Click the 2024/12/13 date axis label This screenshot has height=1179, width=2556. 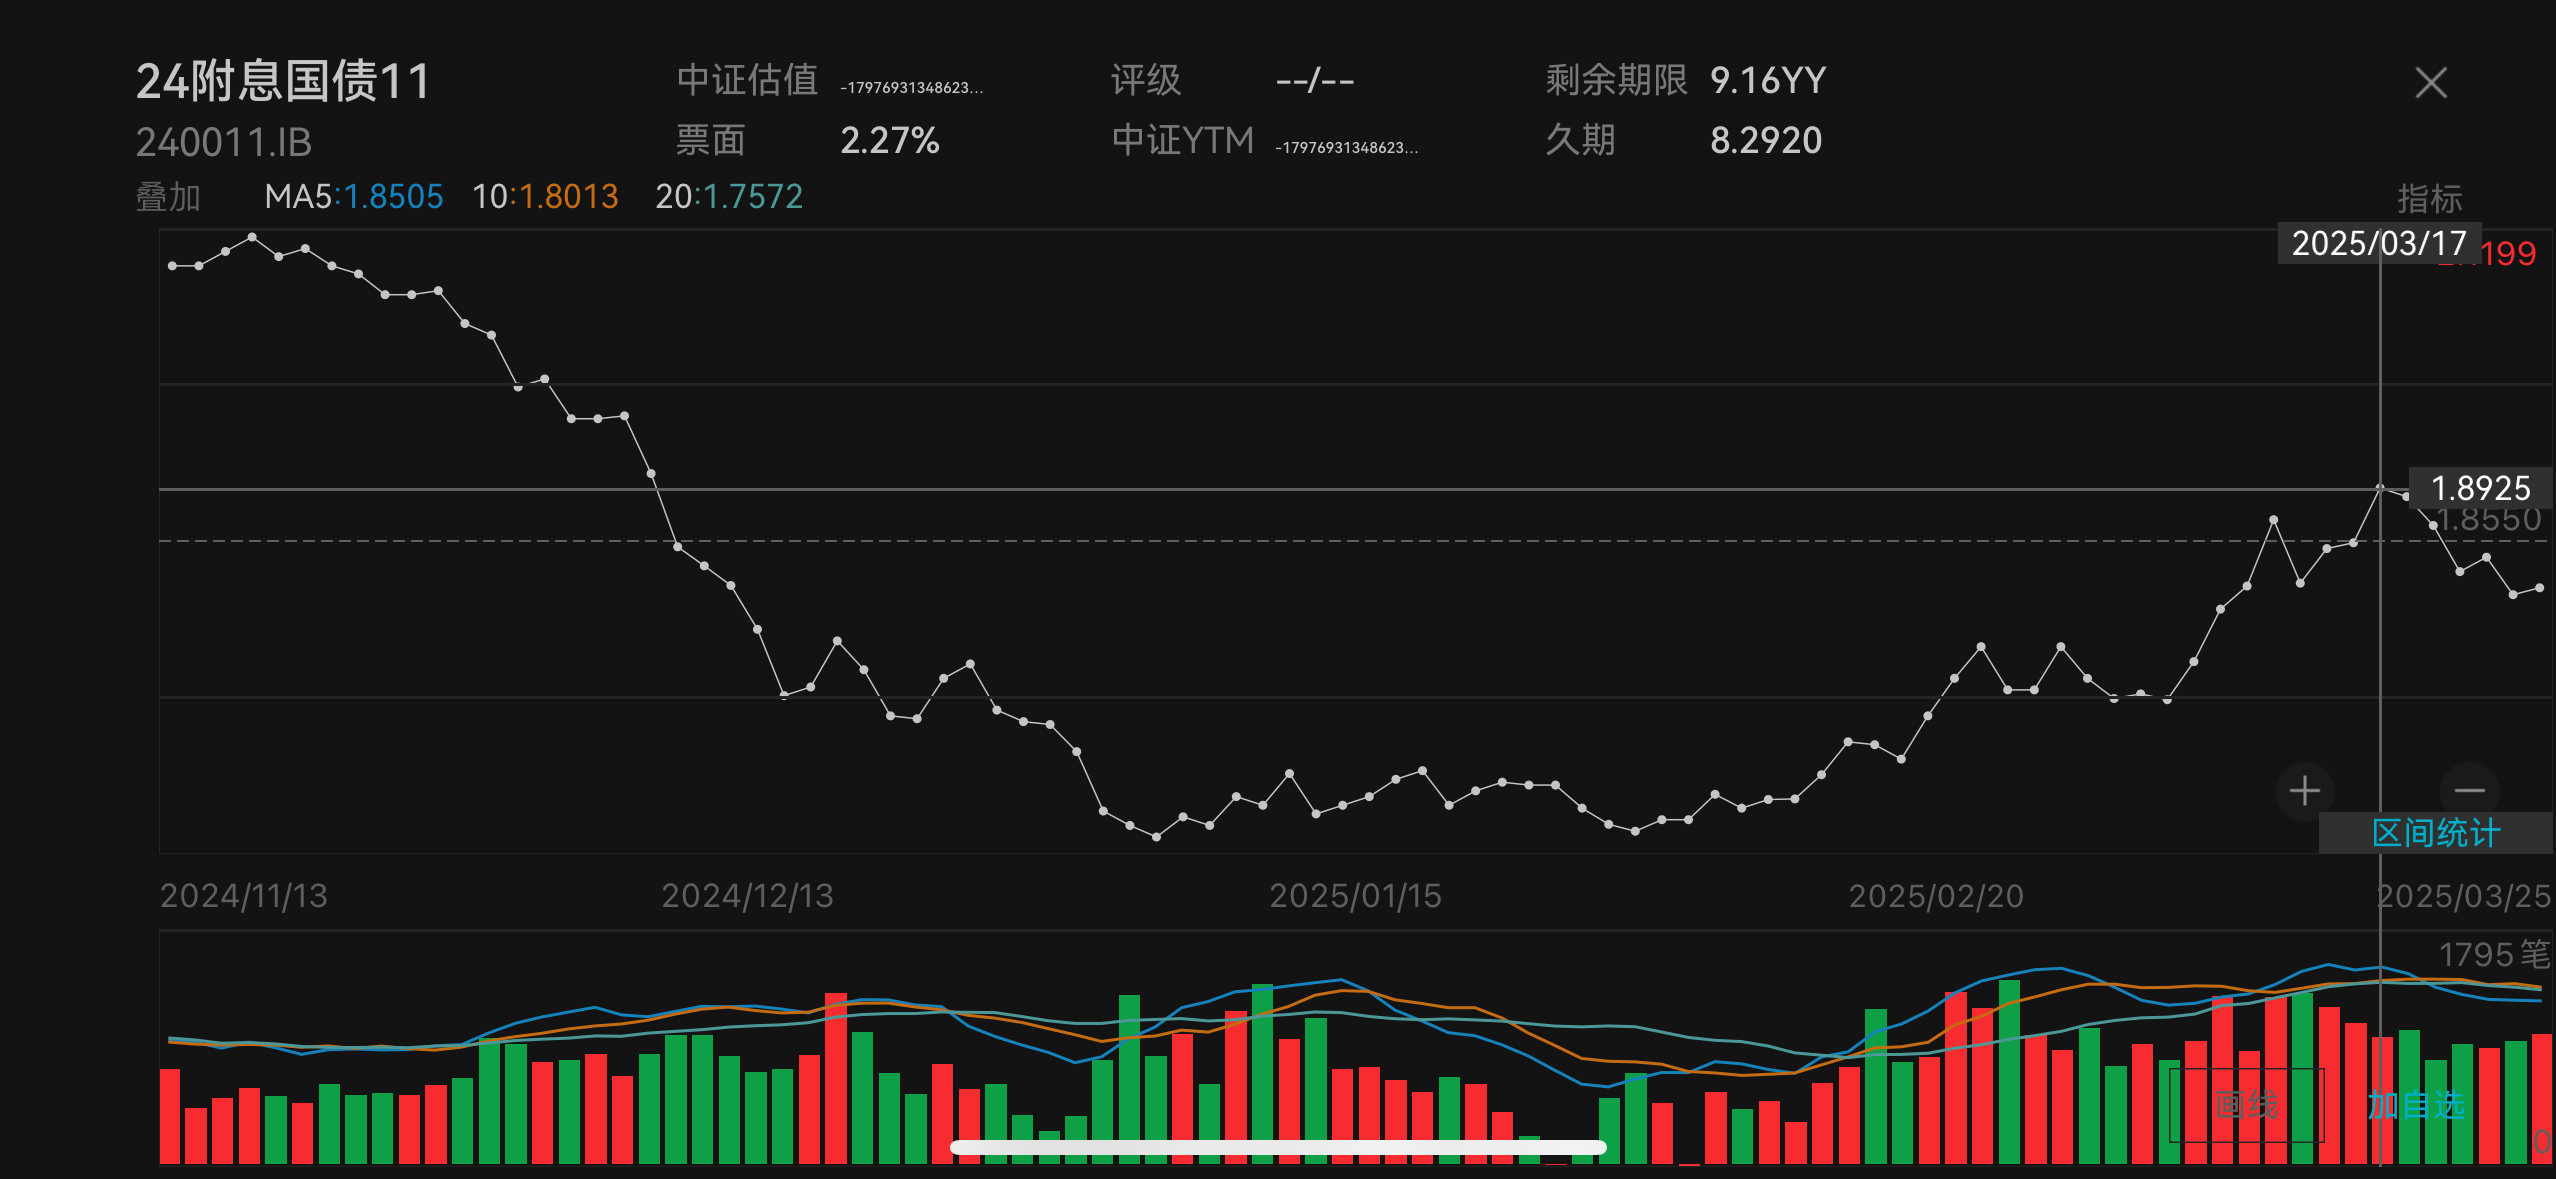pos(747,896)
